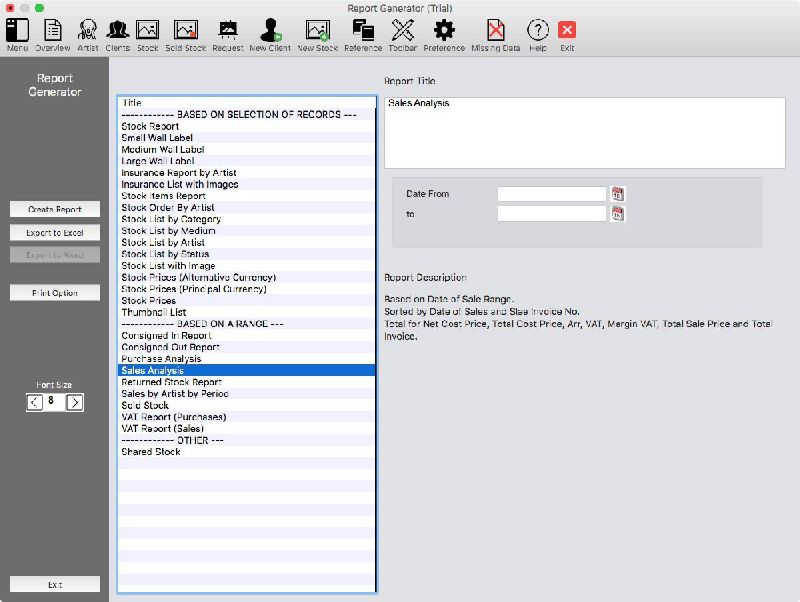Select Stock List by Category
Screen dimensions: 800x602
tap(246, 219)
